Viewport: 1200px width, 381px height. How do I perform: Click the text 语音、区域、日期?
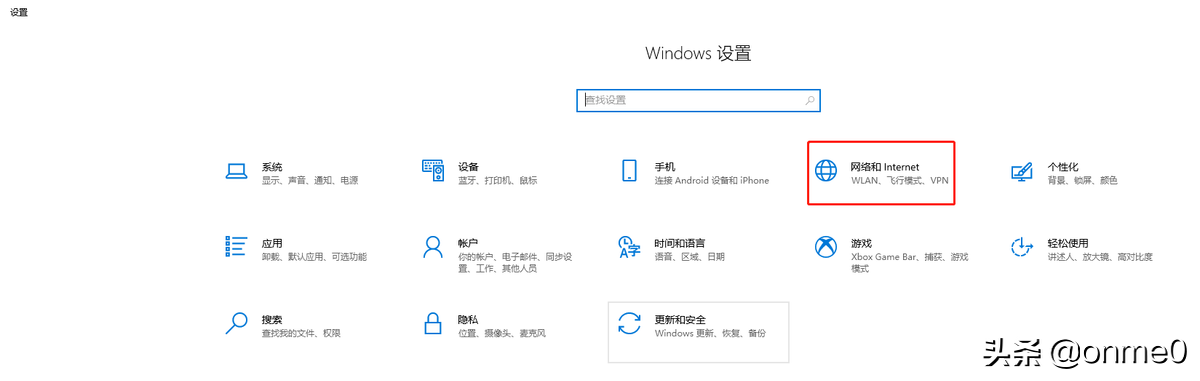coord(690,257)
